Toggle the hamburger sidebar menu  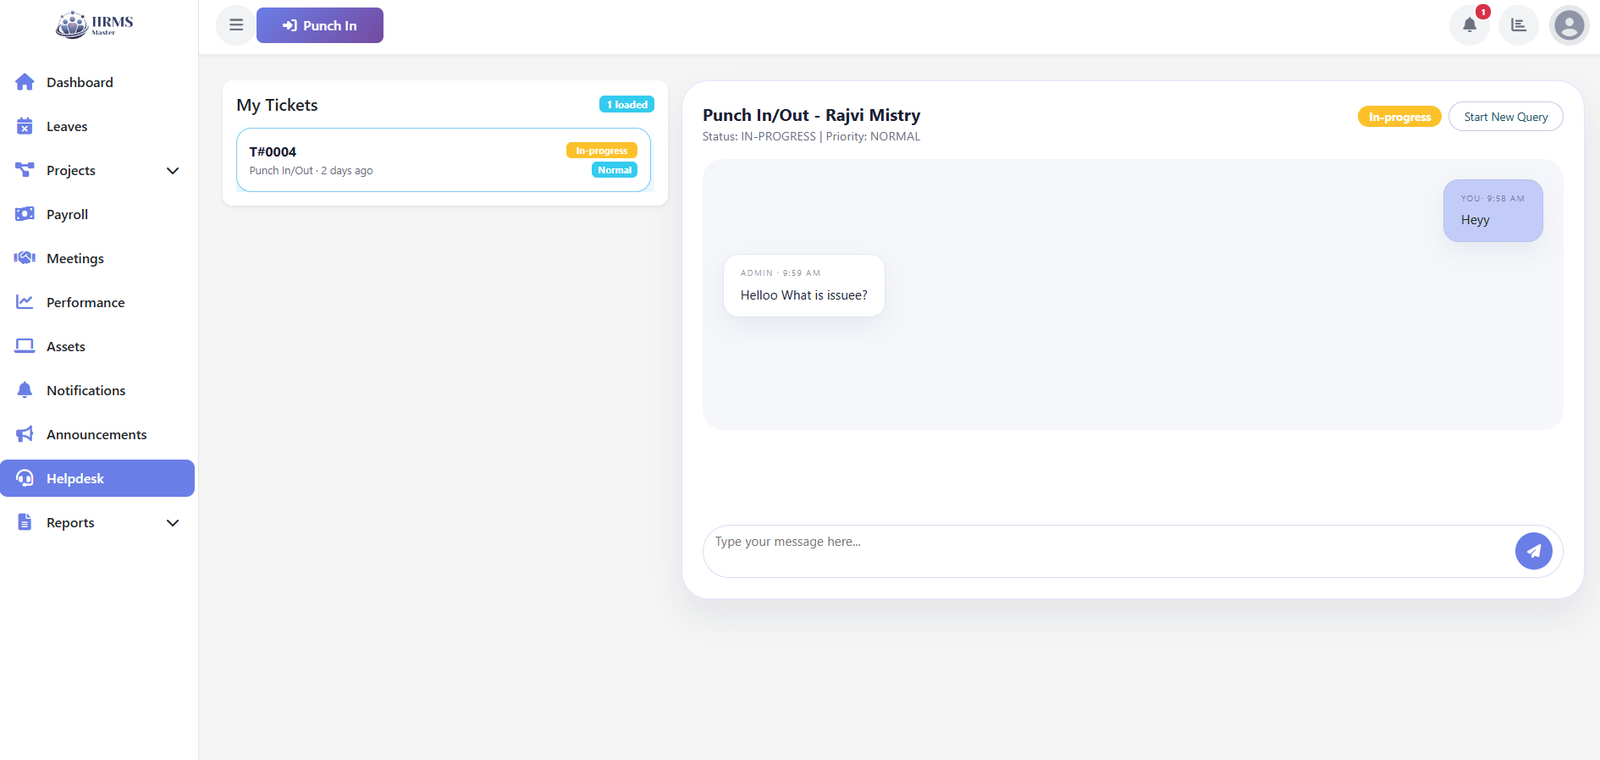pos(236,25)
